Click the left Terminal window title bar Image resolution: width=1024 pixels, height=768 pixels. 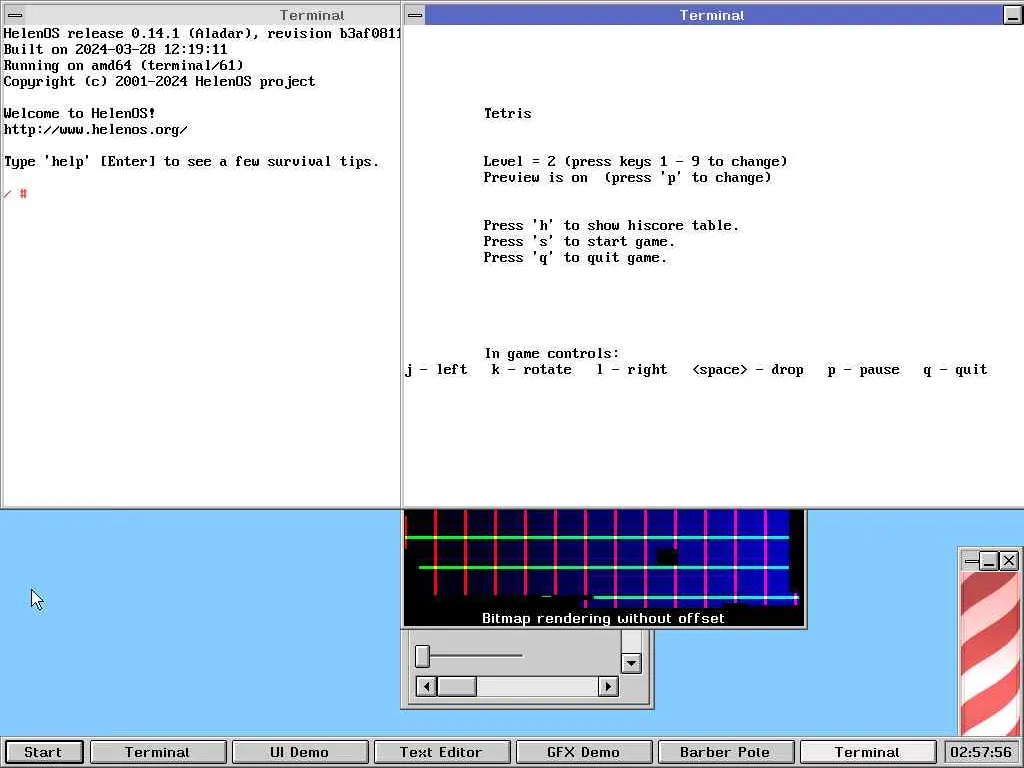tap(212, 15)
